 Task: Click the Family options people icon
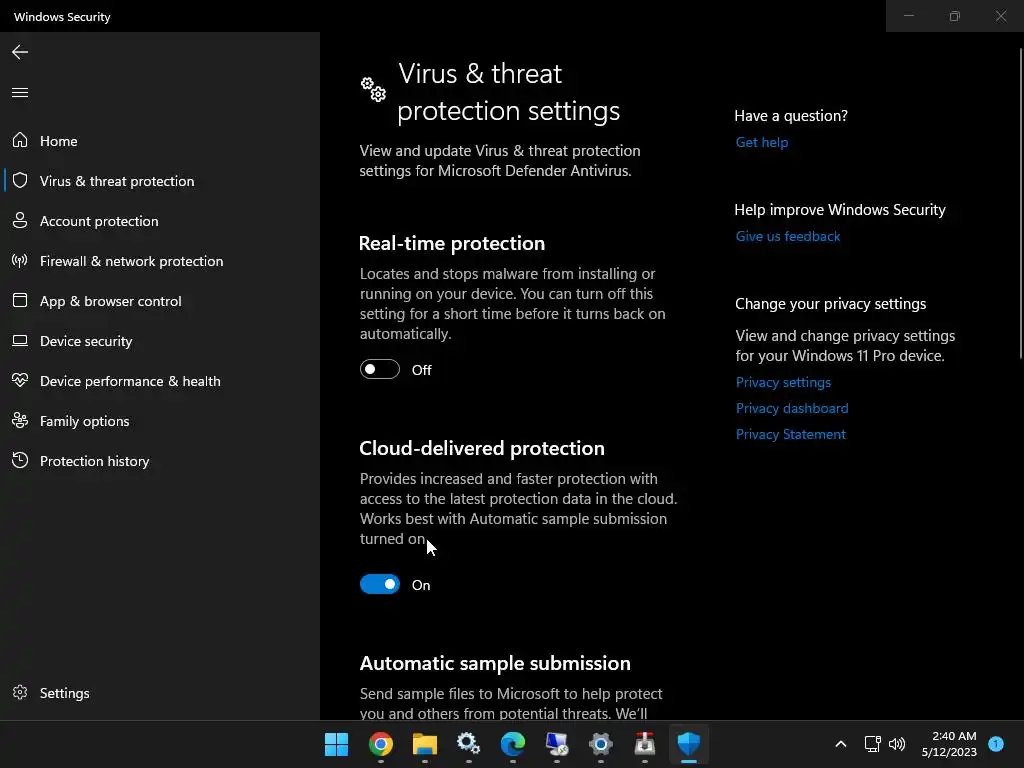pyautogui.click(x=20, y=421)
